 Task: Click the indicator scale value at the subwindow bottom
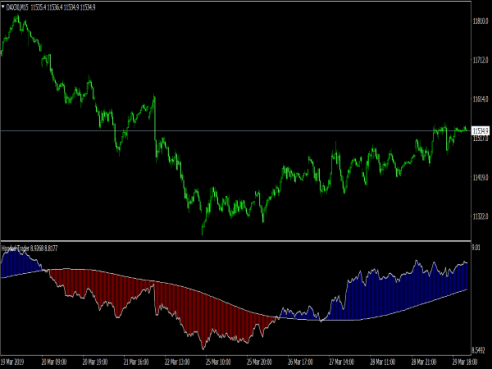(x=478, y=350)
